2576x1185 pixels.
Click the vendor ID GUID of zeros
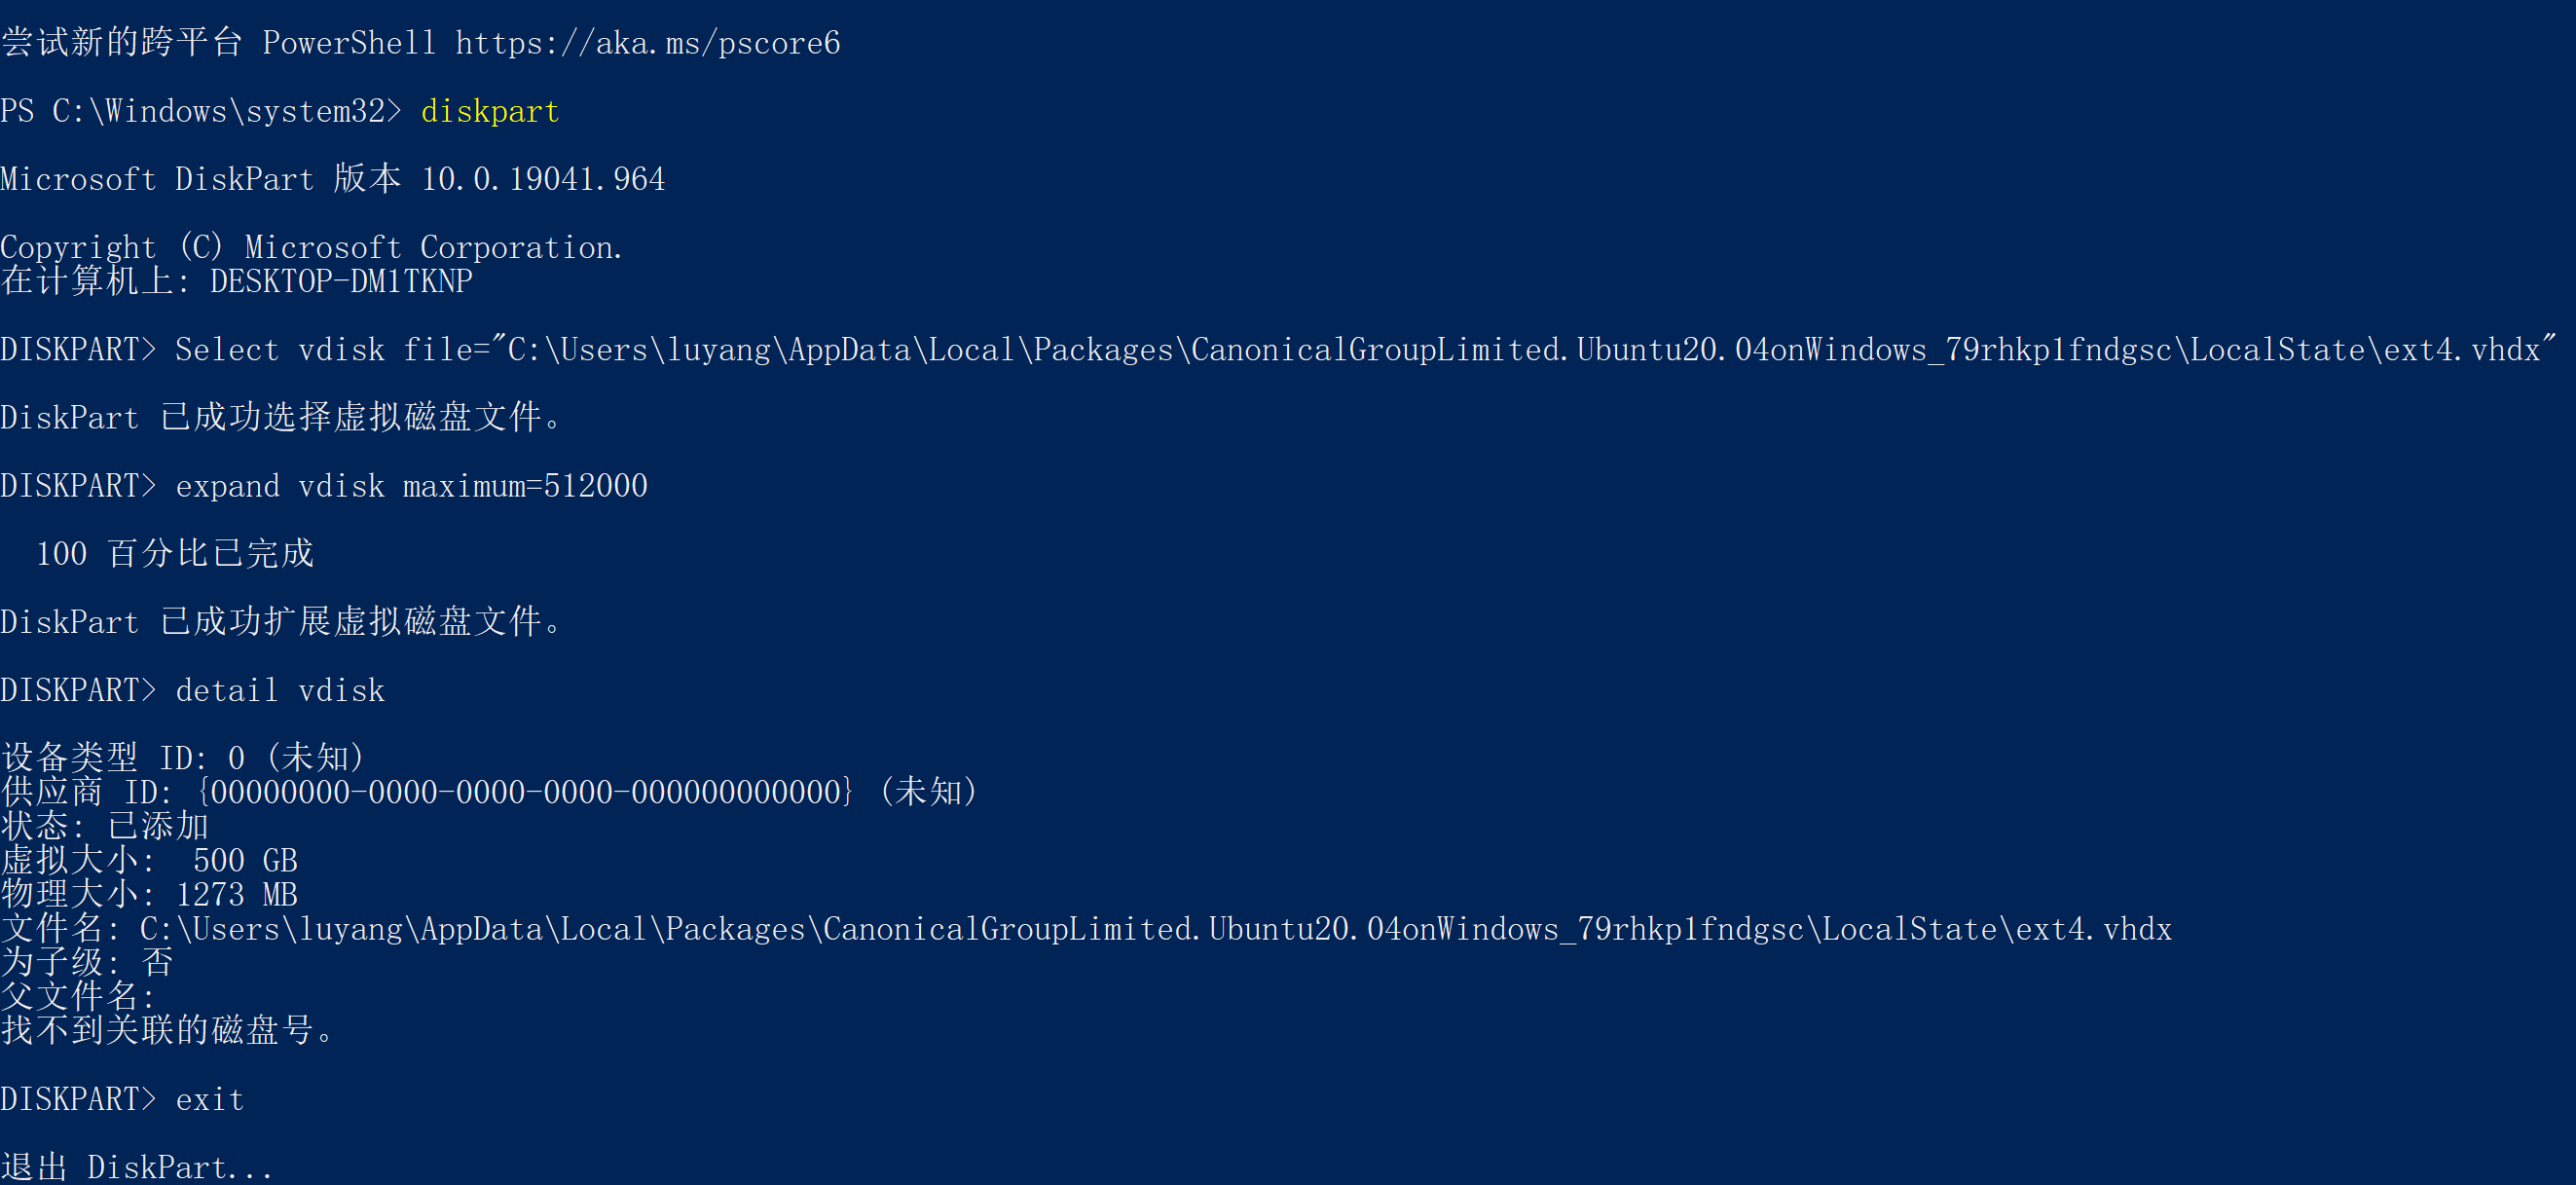(x=526, y=792)
